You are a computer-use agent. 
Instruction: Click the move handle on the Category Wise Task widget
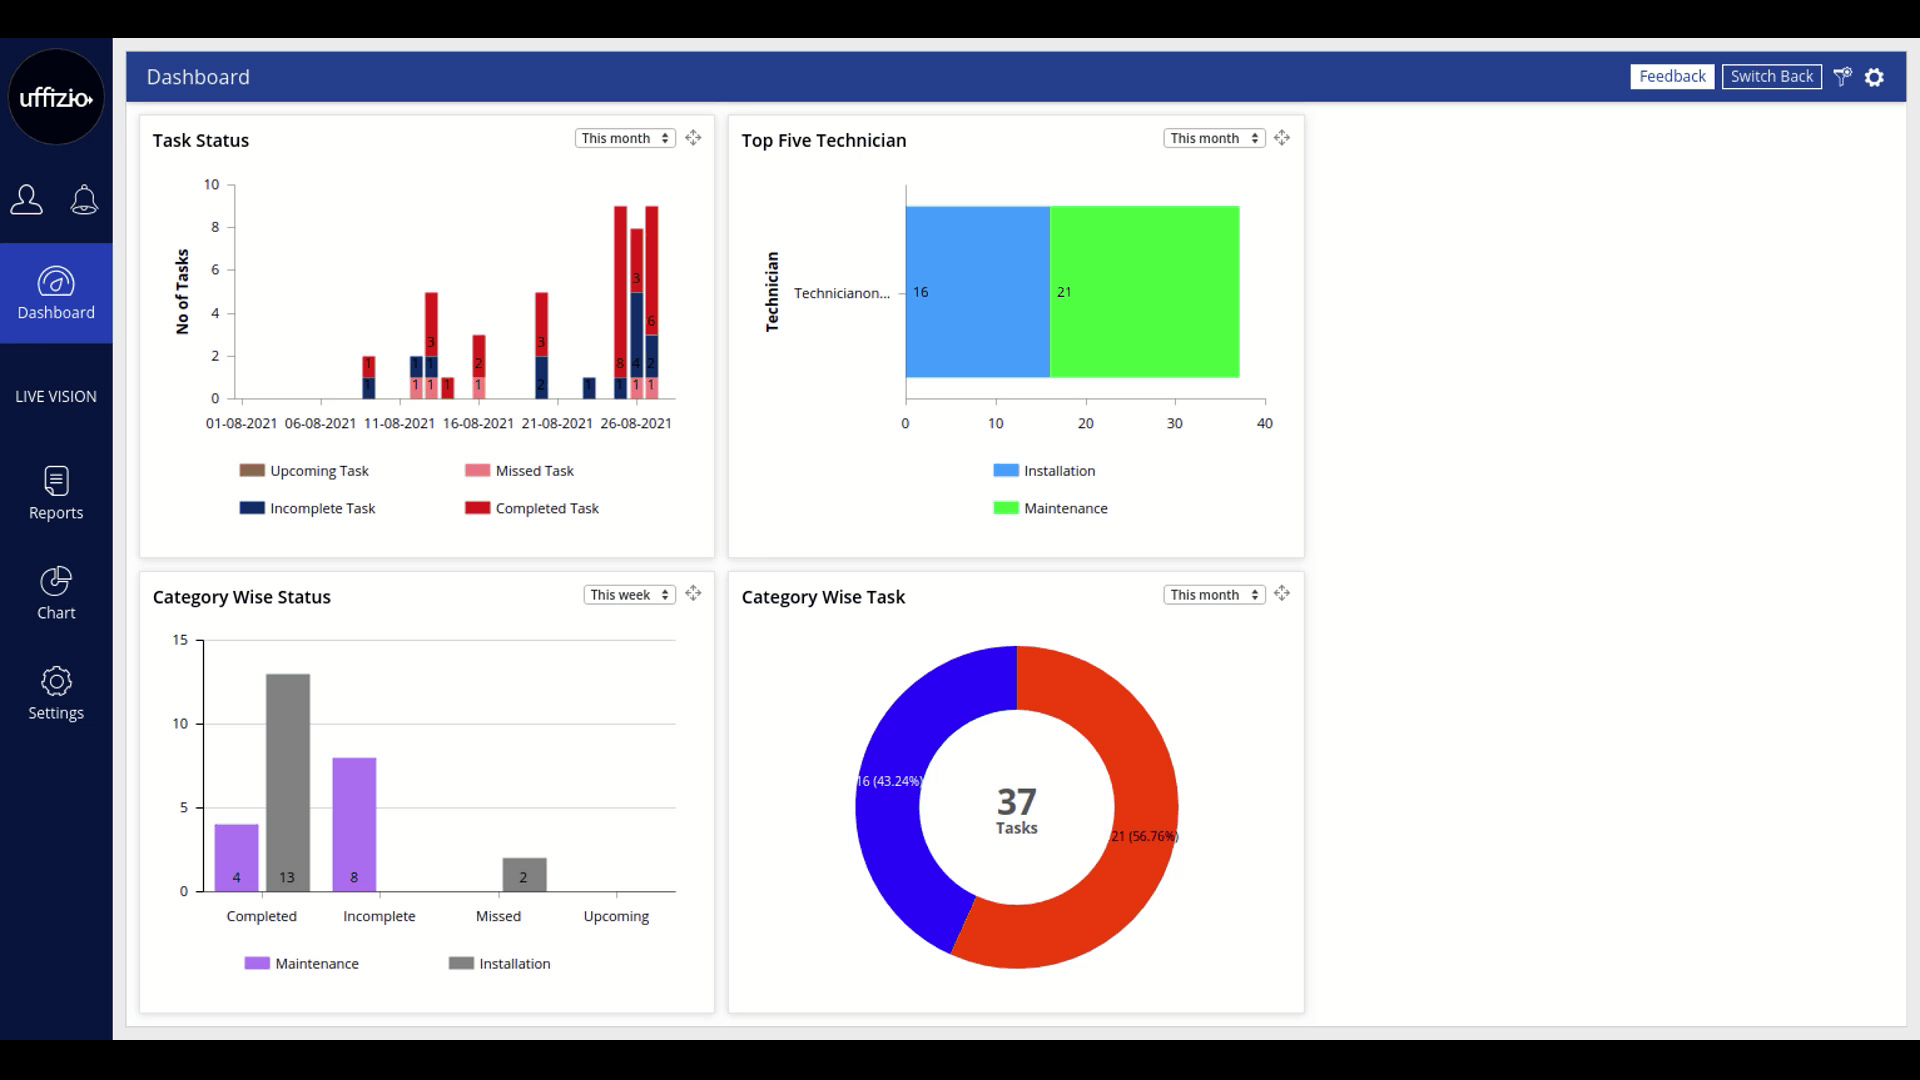(1282, 594)
